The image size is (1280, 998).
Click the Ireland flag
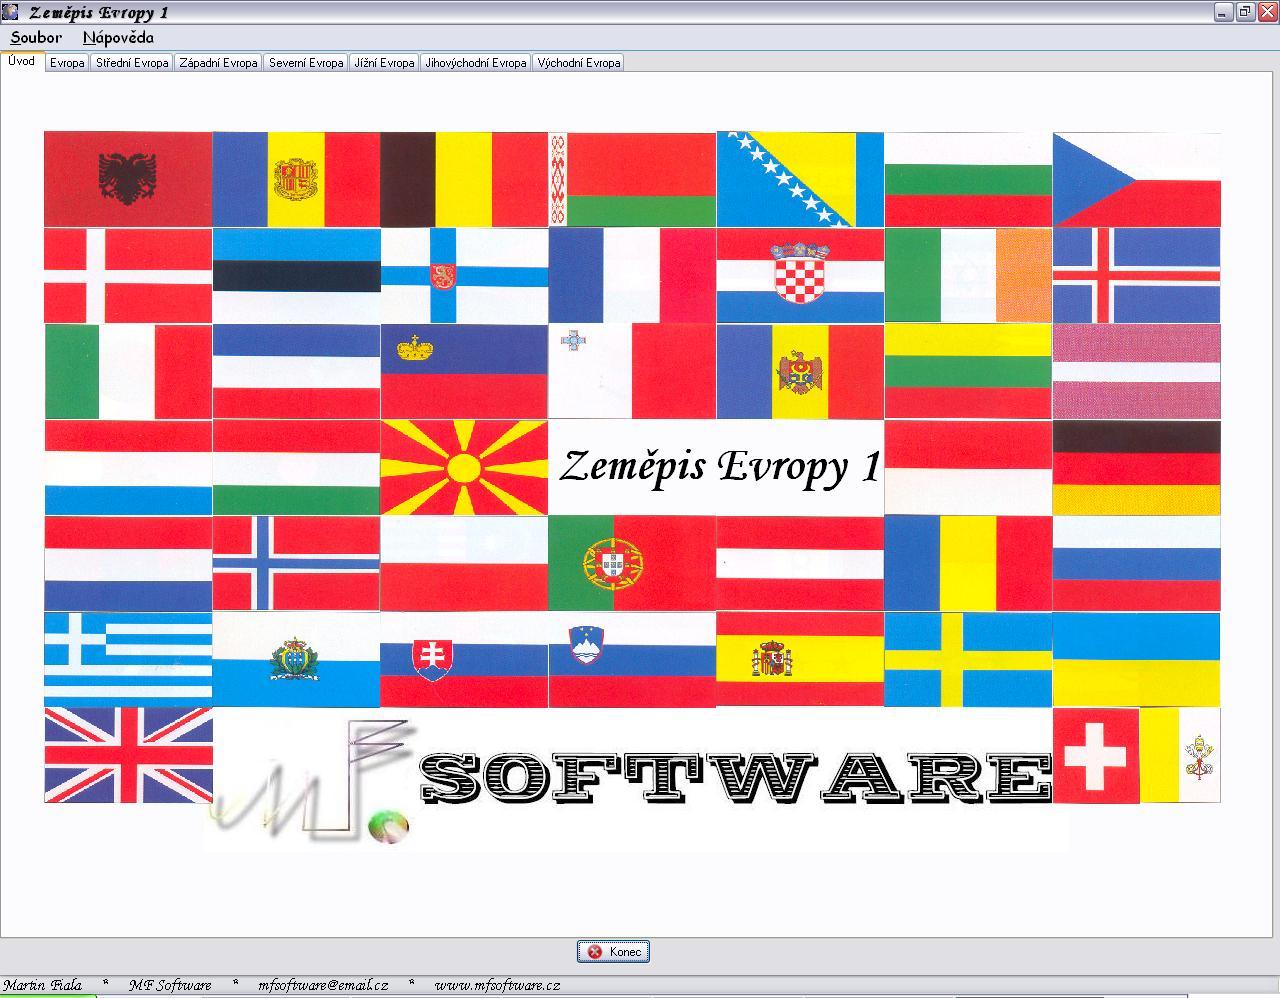968,275
